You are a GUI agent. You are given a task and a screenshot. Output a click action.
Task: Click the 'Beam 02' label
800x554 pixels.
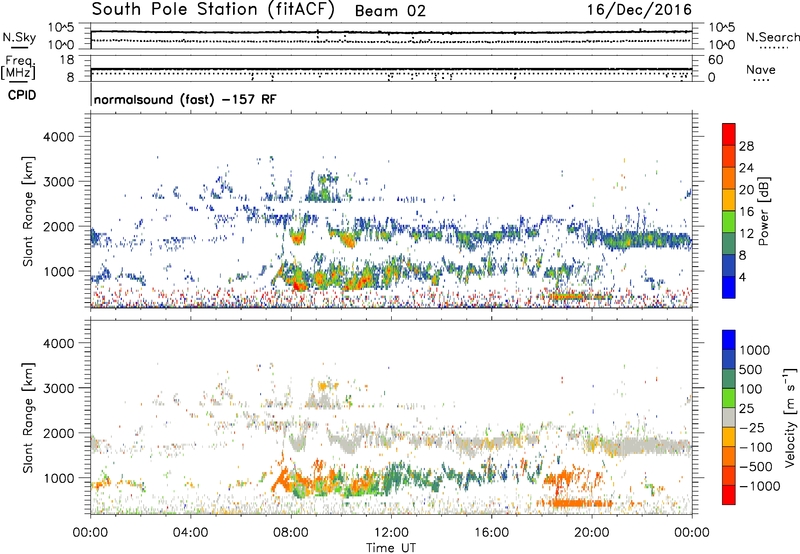(x=390, y=11)
